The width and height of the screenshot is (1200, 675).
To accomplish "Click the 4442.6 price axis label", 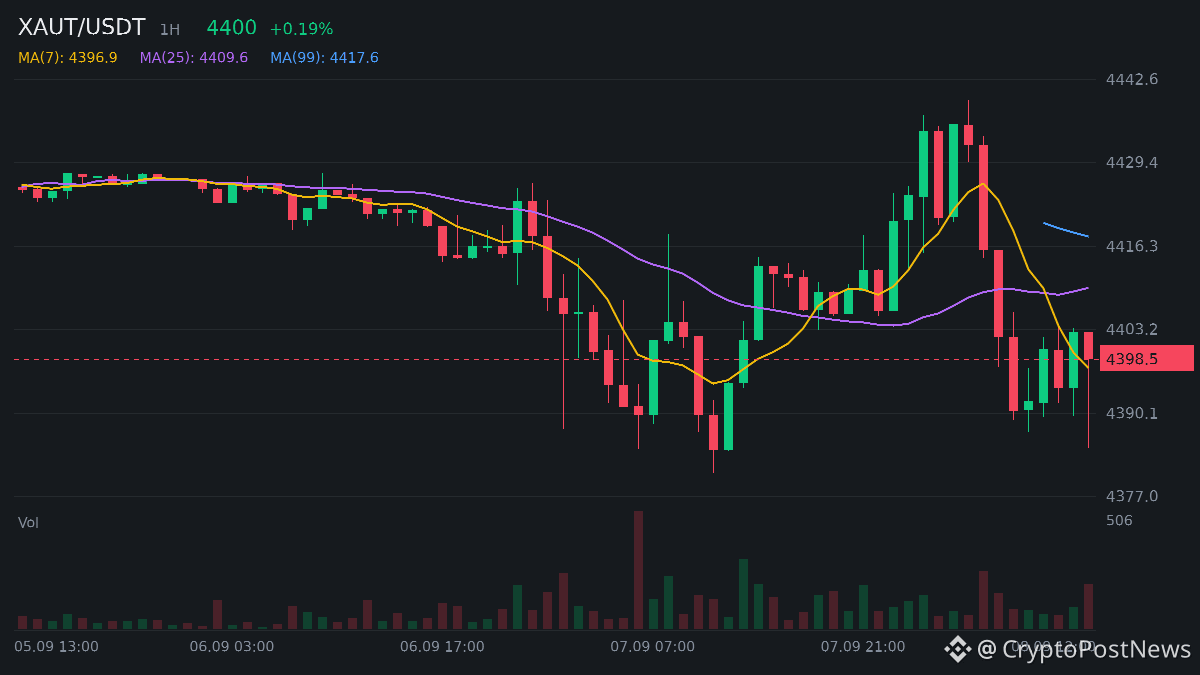I will (x=1132, y=79).
